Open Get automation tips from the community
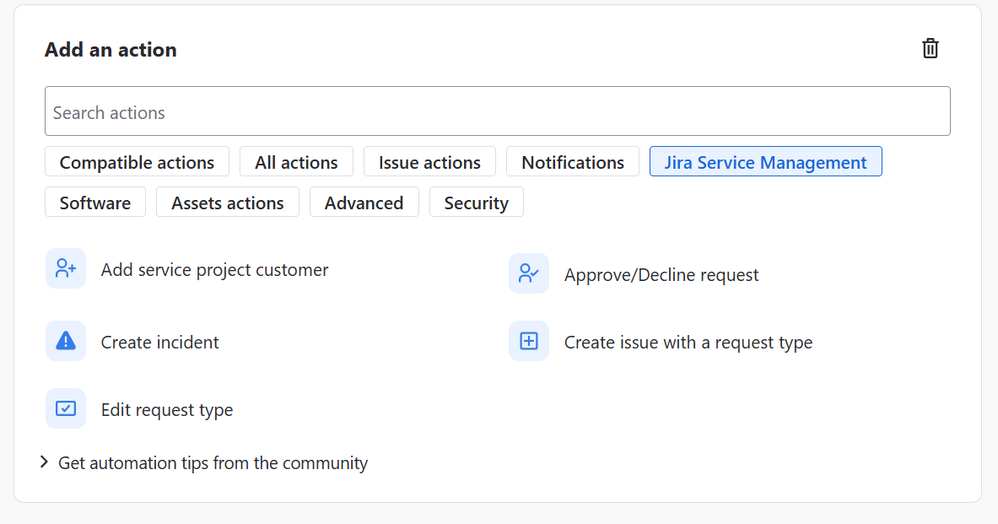This screenshot has height=524, width=998. coord(213,463)
